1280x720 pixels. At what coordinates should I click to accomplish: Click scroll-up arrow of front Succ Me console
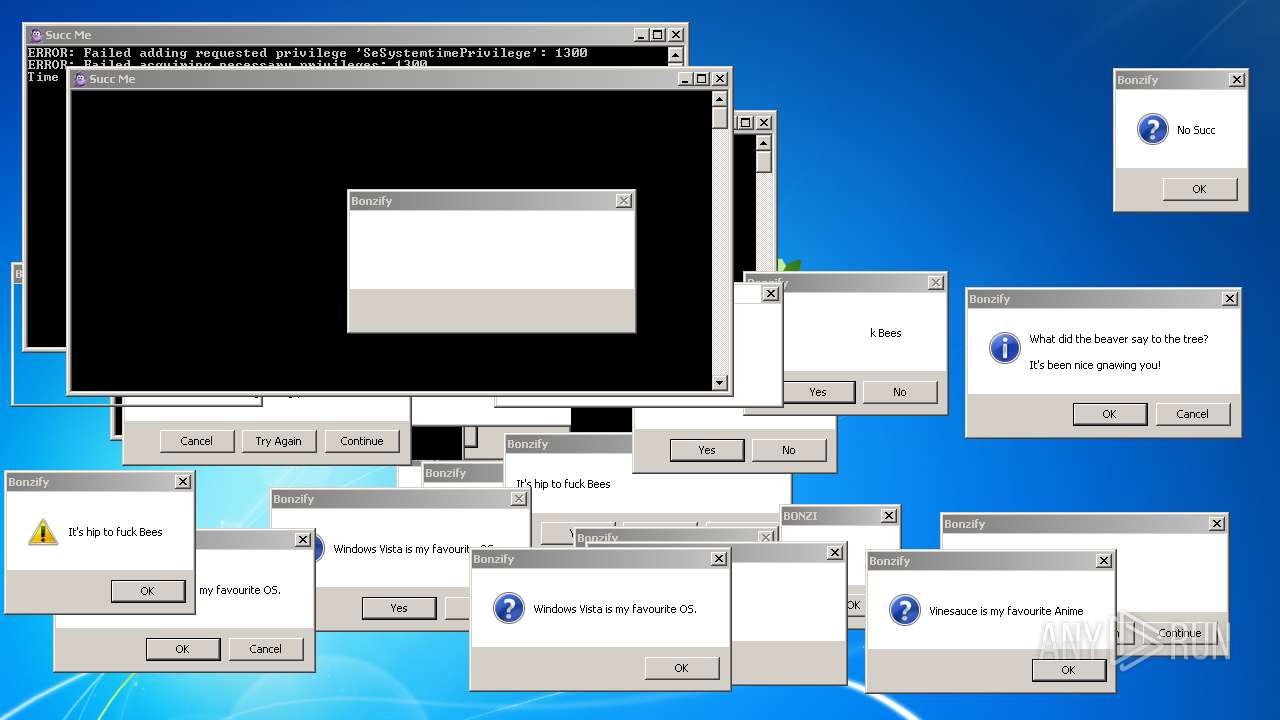click(719, 98)
